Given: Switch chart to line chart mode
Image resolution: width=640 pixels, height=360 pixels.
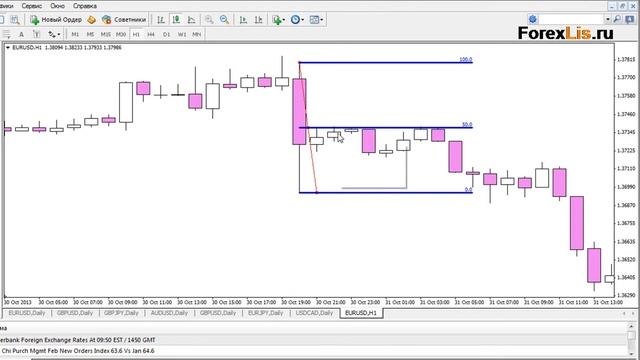Looking at the screenshot, I should [x=191, y=20].
